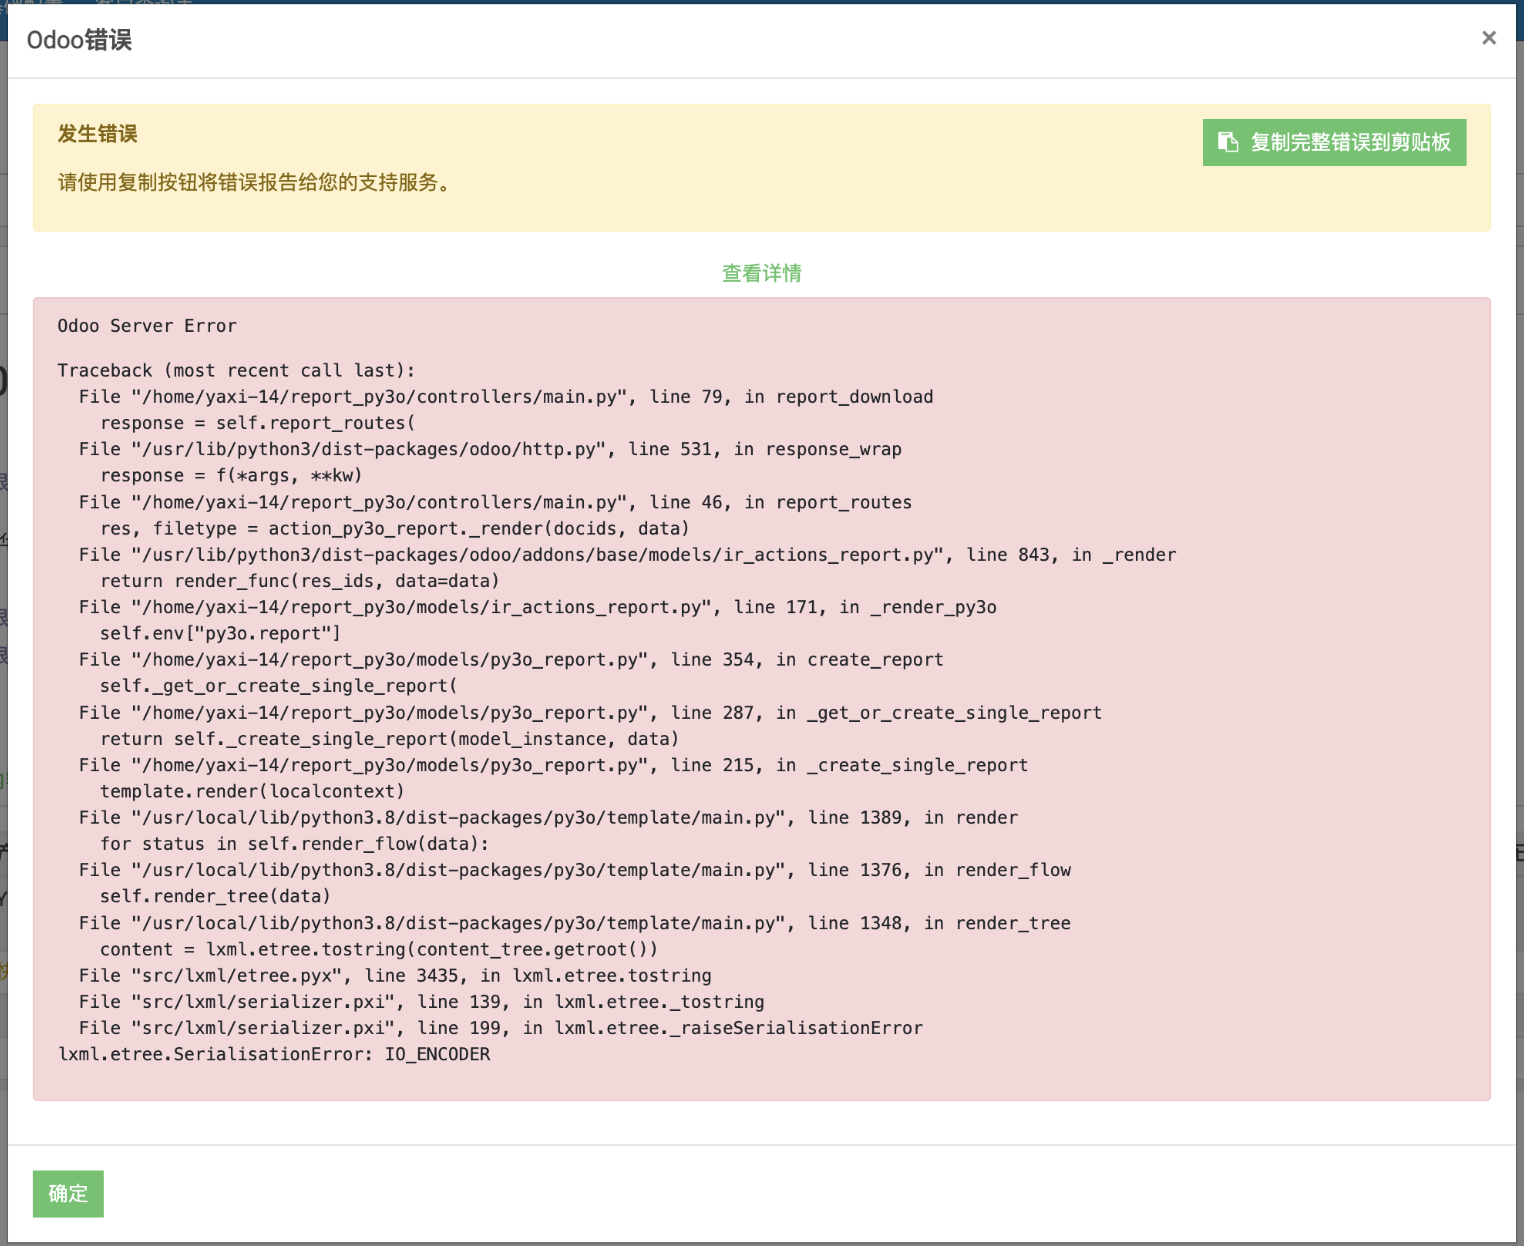Click the line 1389 'in render' entry
The width and height of the screenshot is (1524, 1246).
point(548,818)
